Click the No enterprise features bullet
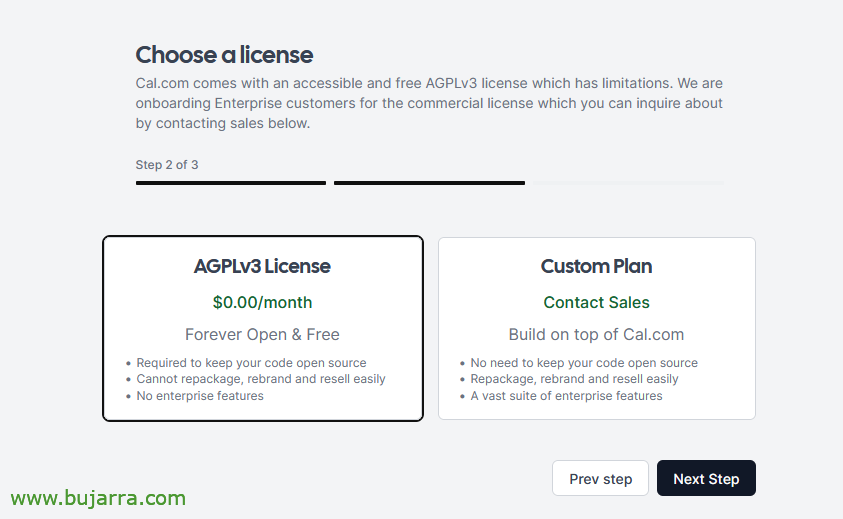843x519 pixels. 200,396
